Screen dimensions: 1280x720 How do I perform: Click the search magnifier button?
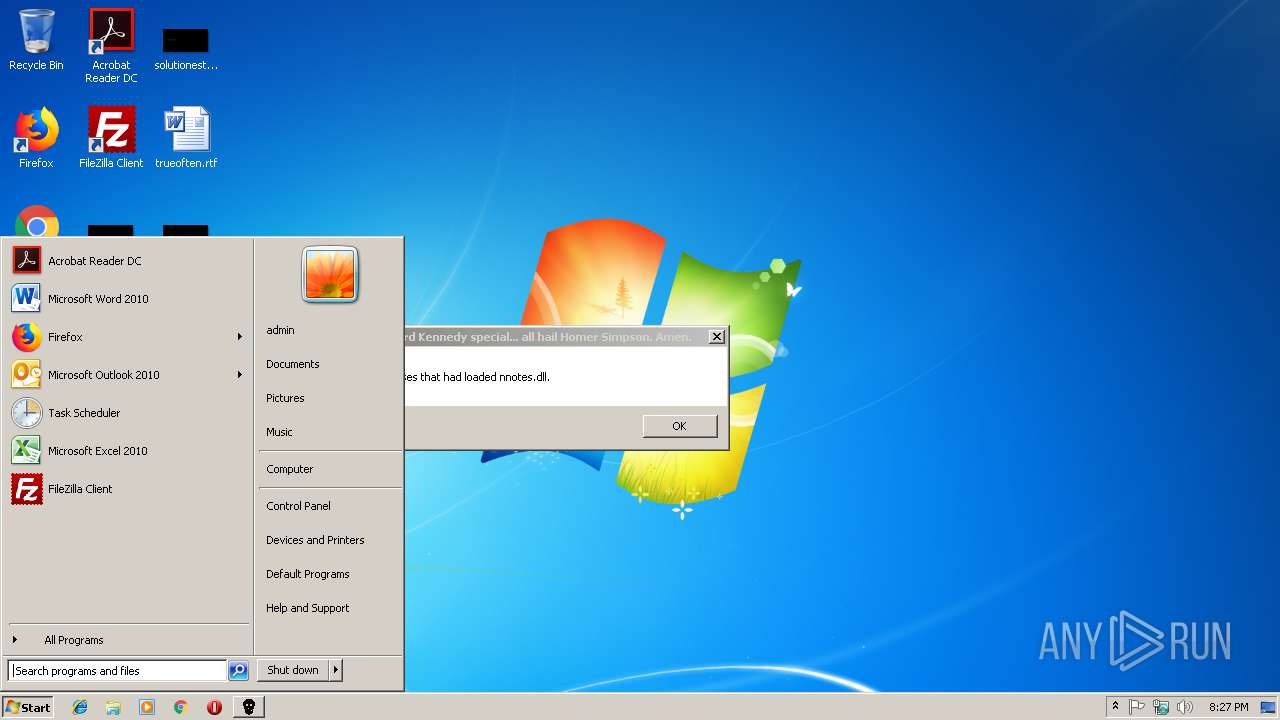click(x=238, y=671)
